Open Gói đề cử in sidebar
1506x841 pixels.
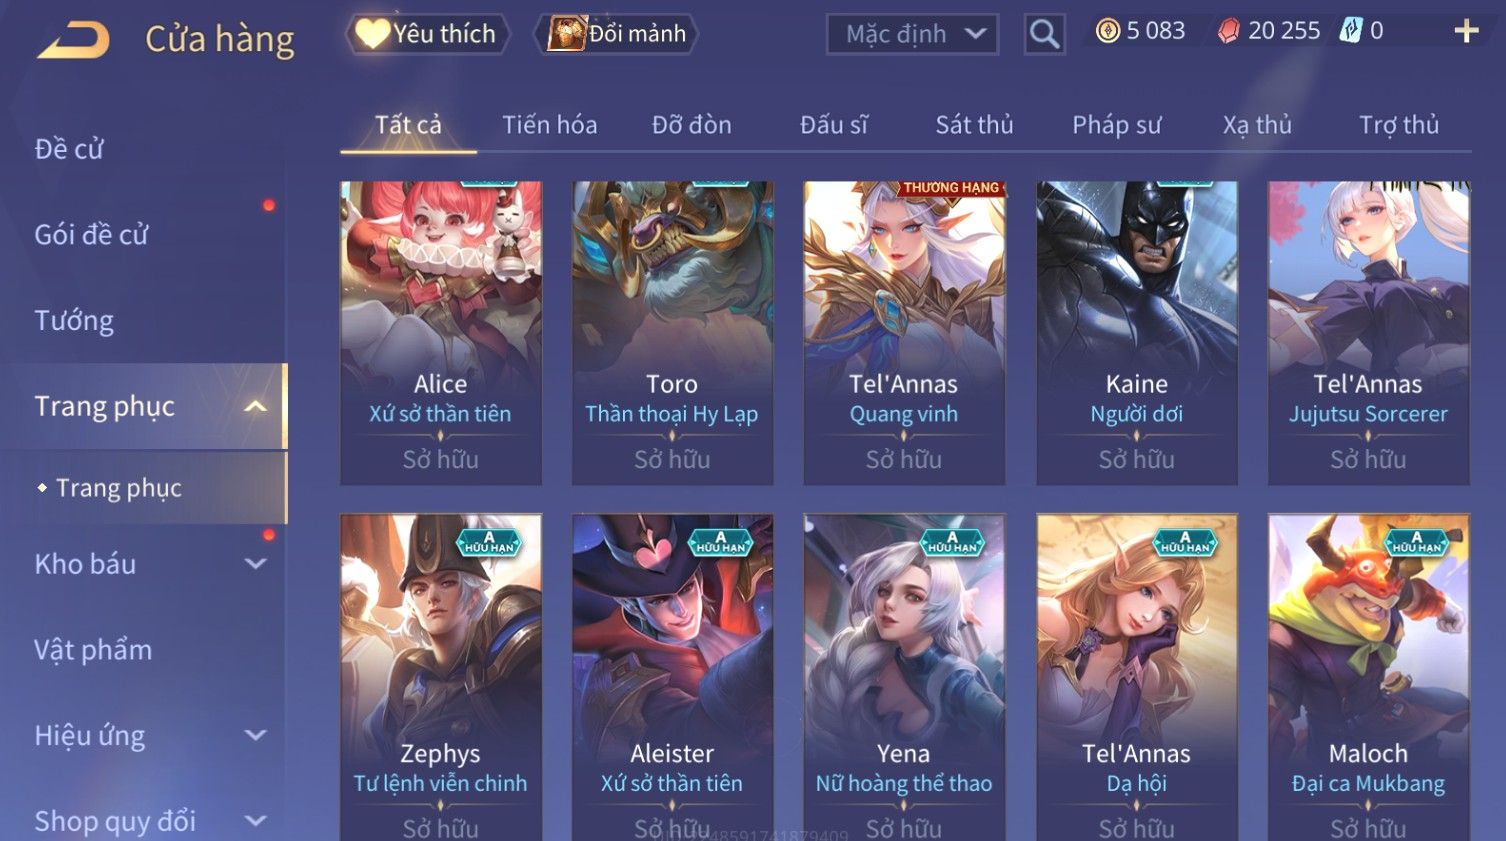(91, 235)
